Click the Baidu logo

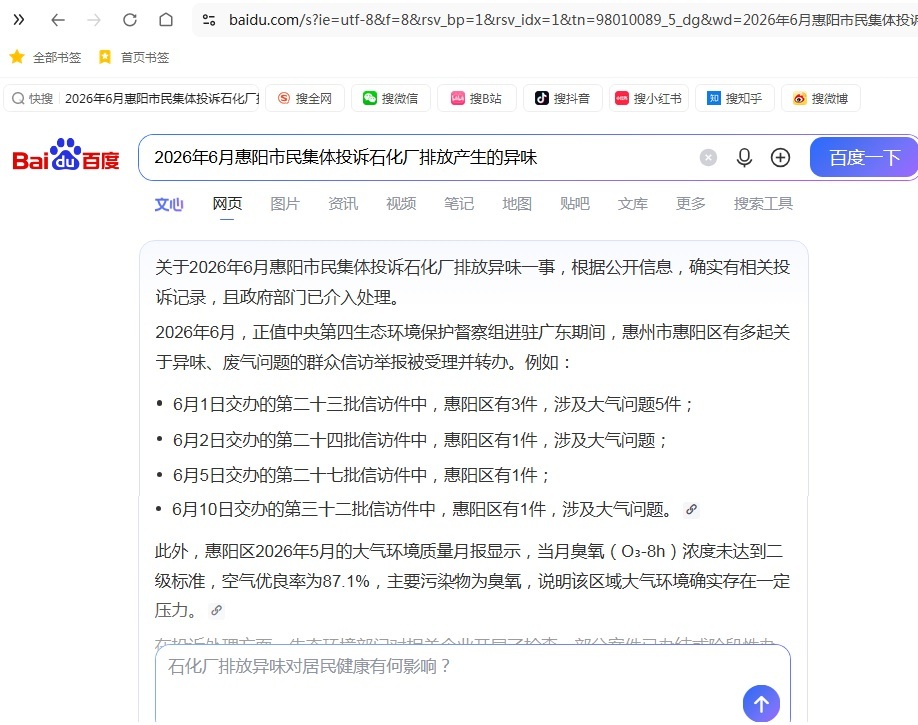tap(66, 155)
